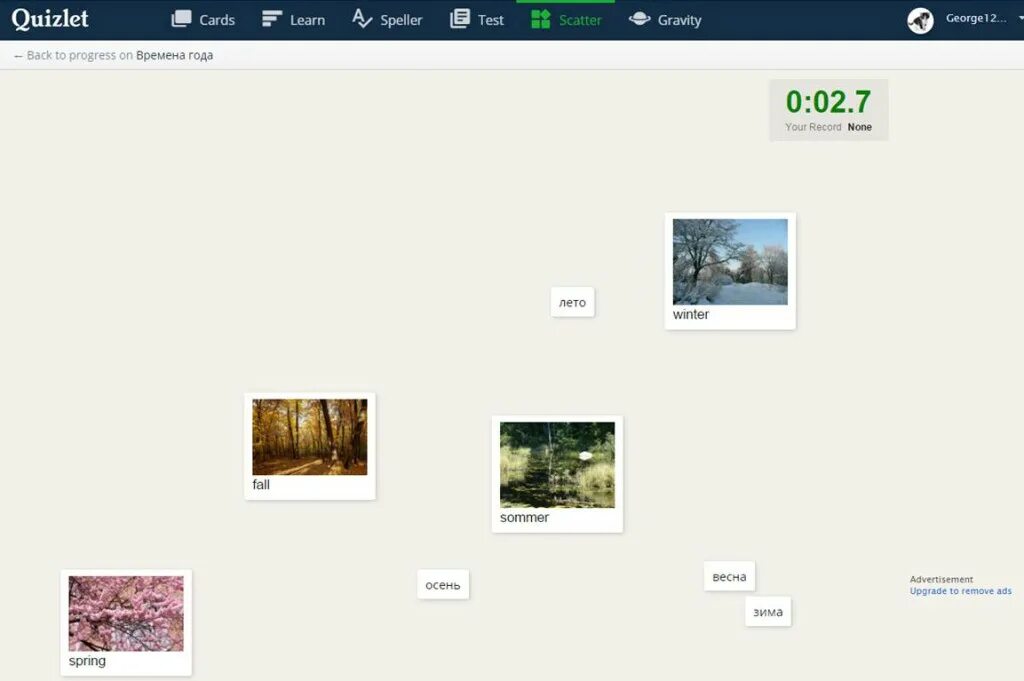Select the Cards study mode icon

182,18
